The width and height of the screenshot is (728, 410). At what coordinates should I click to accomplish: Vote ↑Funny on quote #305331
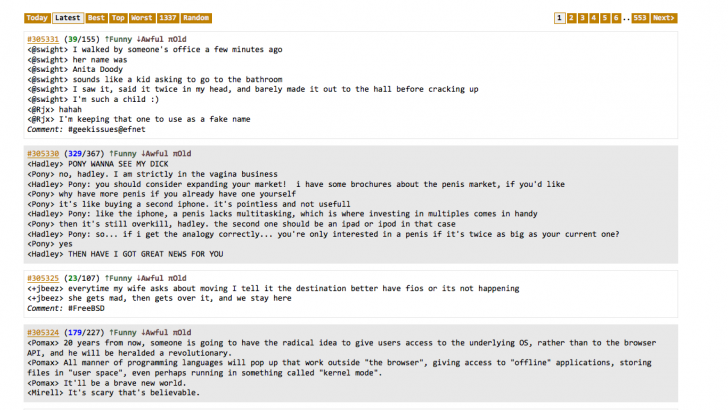point(118,39)
